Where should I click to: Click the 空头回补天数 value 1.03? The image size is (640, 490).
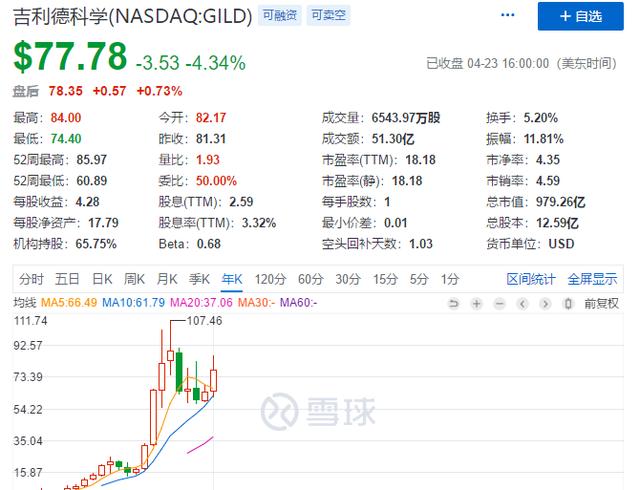pyautogui.click(x=421, y=244)
